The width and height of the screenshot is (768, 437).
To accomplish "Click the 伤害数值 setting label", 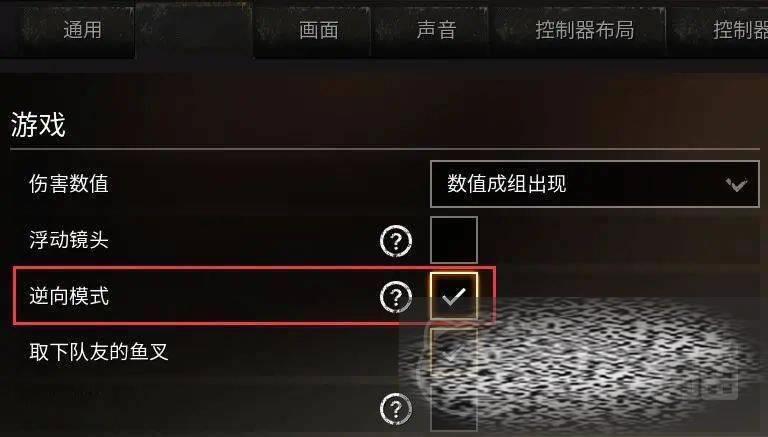I will click(x=69, y=184).
